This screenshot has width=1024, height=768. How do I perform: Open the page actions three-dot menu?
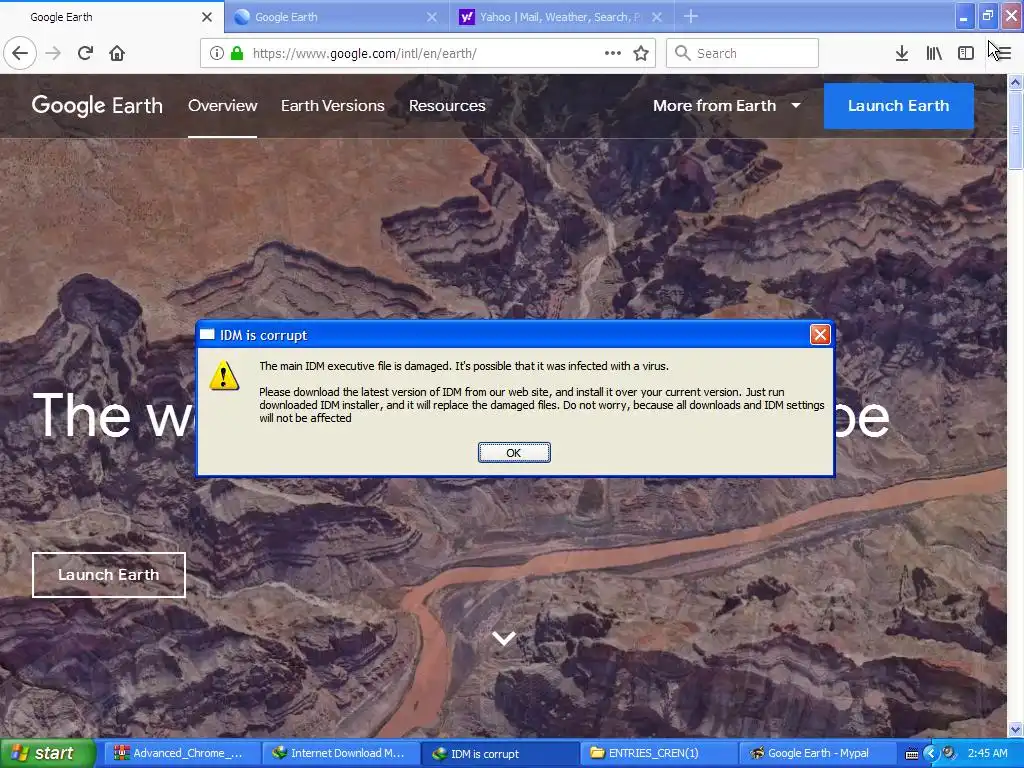tap(613, 53)
